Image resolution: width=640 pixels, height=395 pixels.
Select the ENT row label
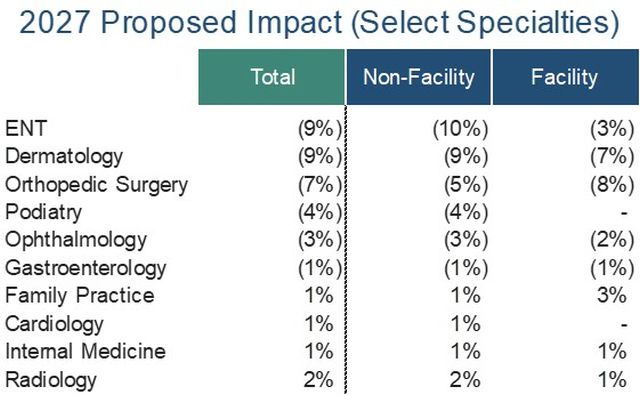tap(26, 129)
